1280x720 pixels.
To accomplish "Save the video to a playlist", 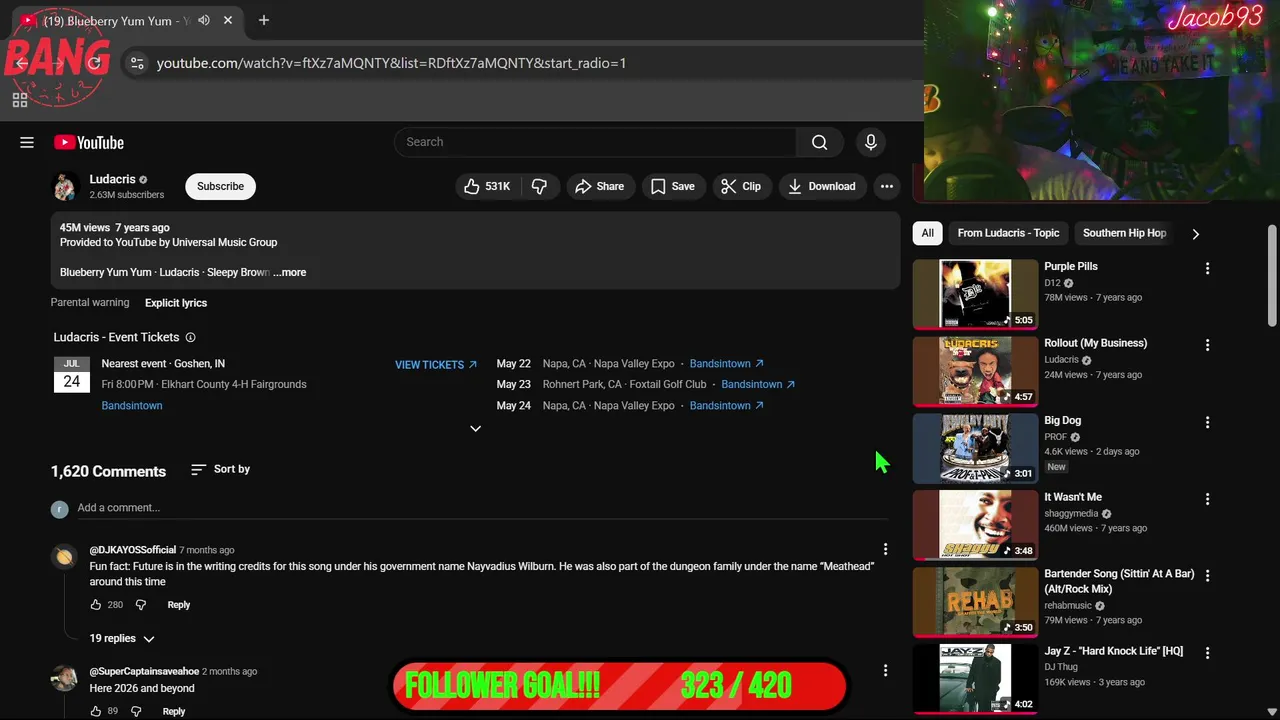I will point(673,186).
